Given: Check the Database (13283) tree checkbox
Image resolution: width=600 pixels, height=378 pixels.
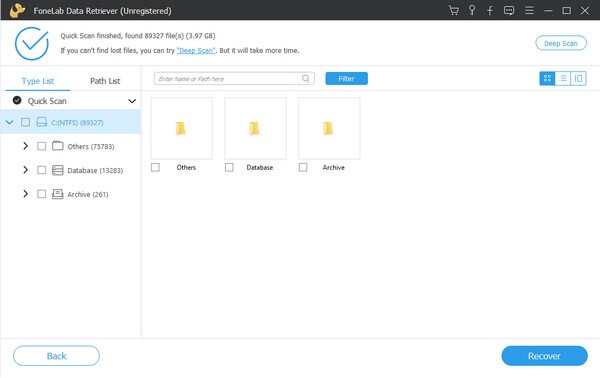Looking at the screenshot, I should (41, 170).
